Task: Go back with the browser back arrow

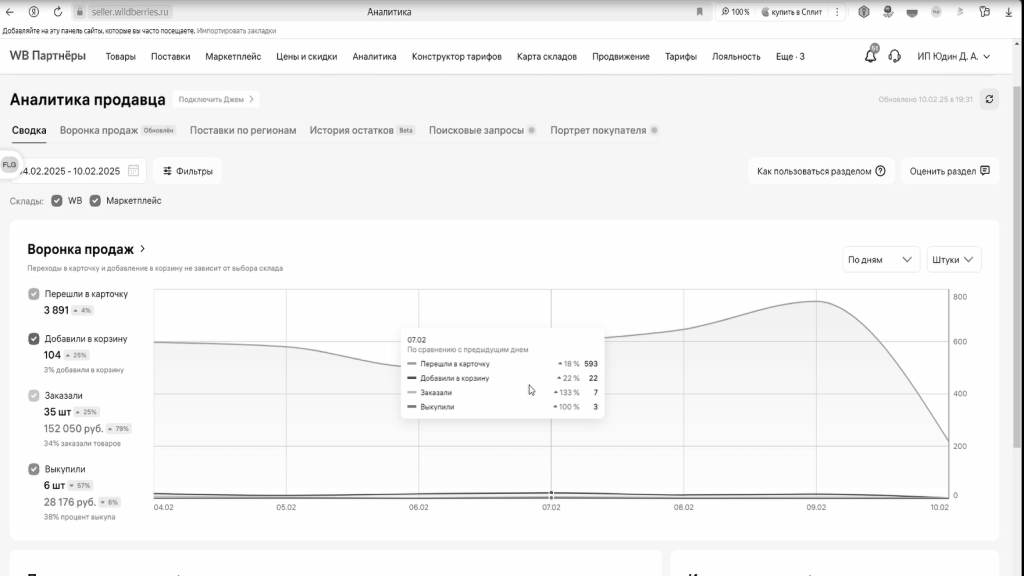Action: click(10, 12)
